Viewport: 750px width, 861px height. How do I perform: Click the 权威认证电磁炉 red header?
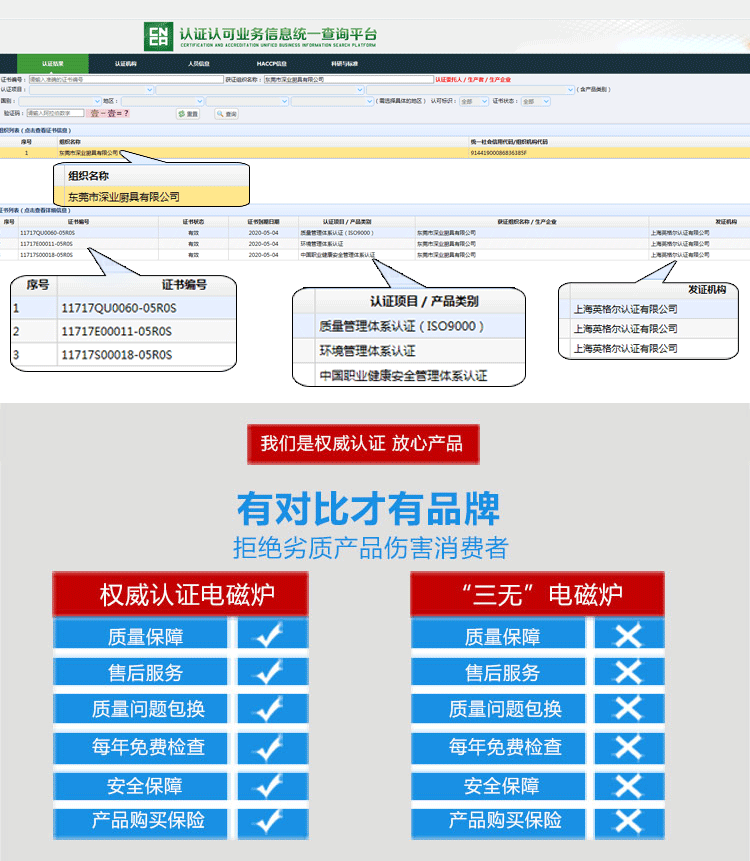click(x=181, y=594)
